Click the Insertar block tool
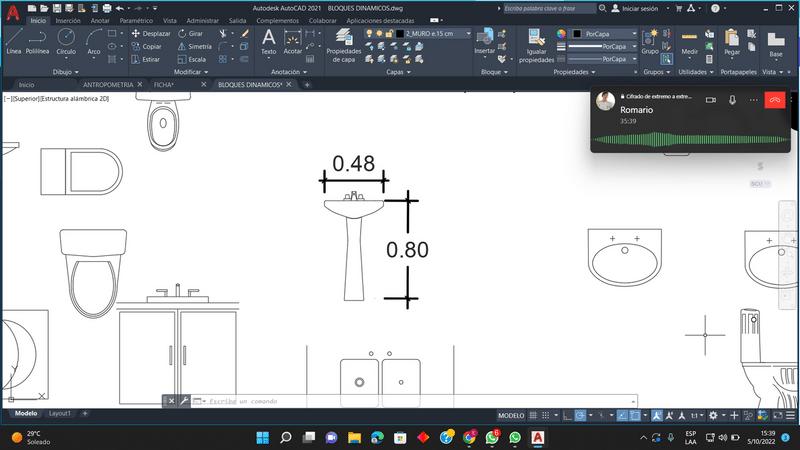The width and height of the screenshot is (800, 450). pyautogui.click(x=484, y=42)
